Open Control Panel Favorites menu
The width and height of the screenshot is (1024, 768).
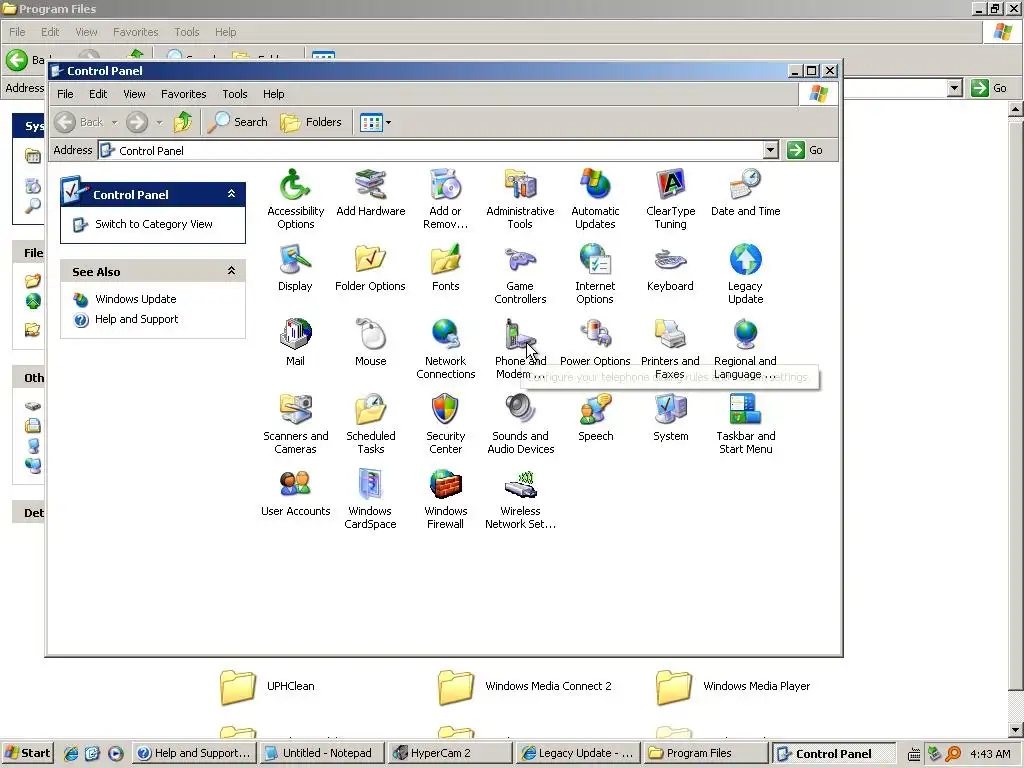pyautogui.click(x=184, y=94)
